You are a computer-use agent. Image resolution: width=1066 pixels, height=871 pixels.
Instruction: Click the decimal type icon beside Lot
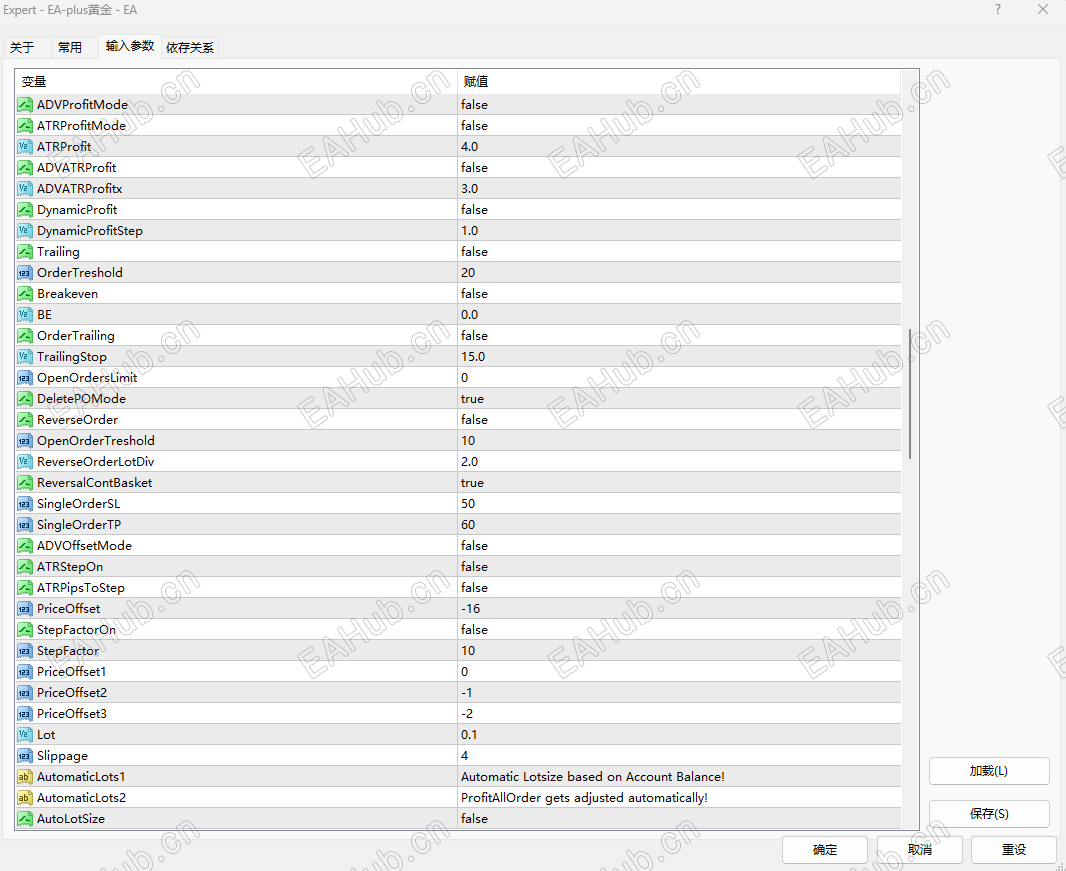point(25,734)
